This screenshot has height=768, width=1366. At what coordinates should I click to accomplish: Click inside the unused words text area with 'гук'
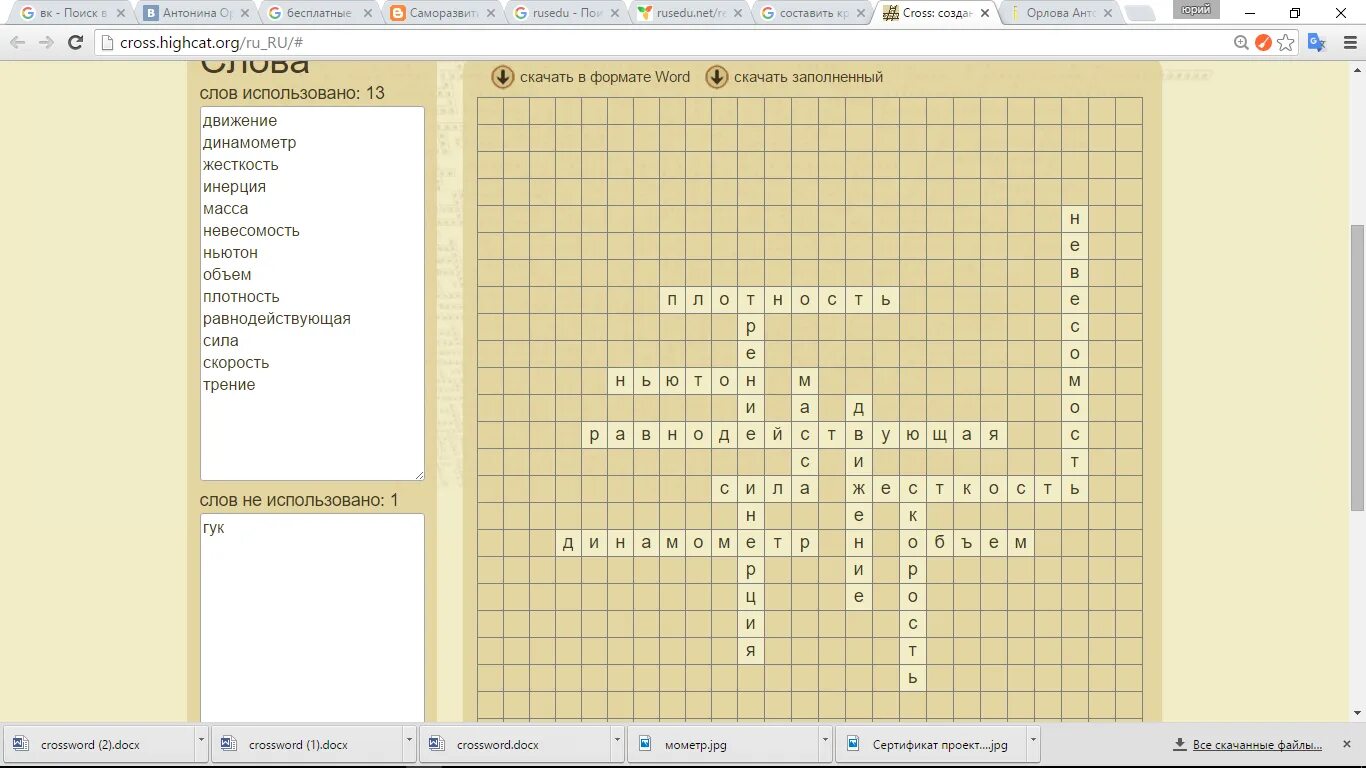click(312, 617)
